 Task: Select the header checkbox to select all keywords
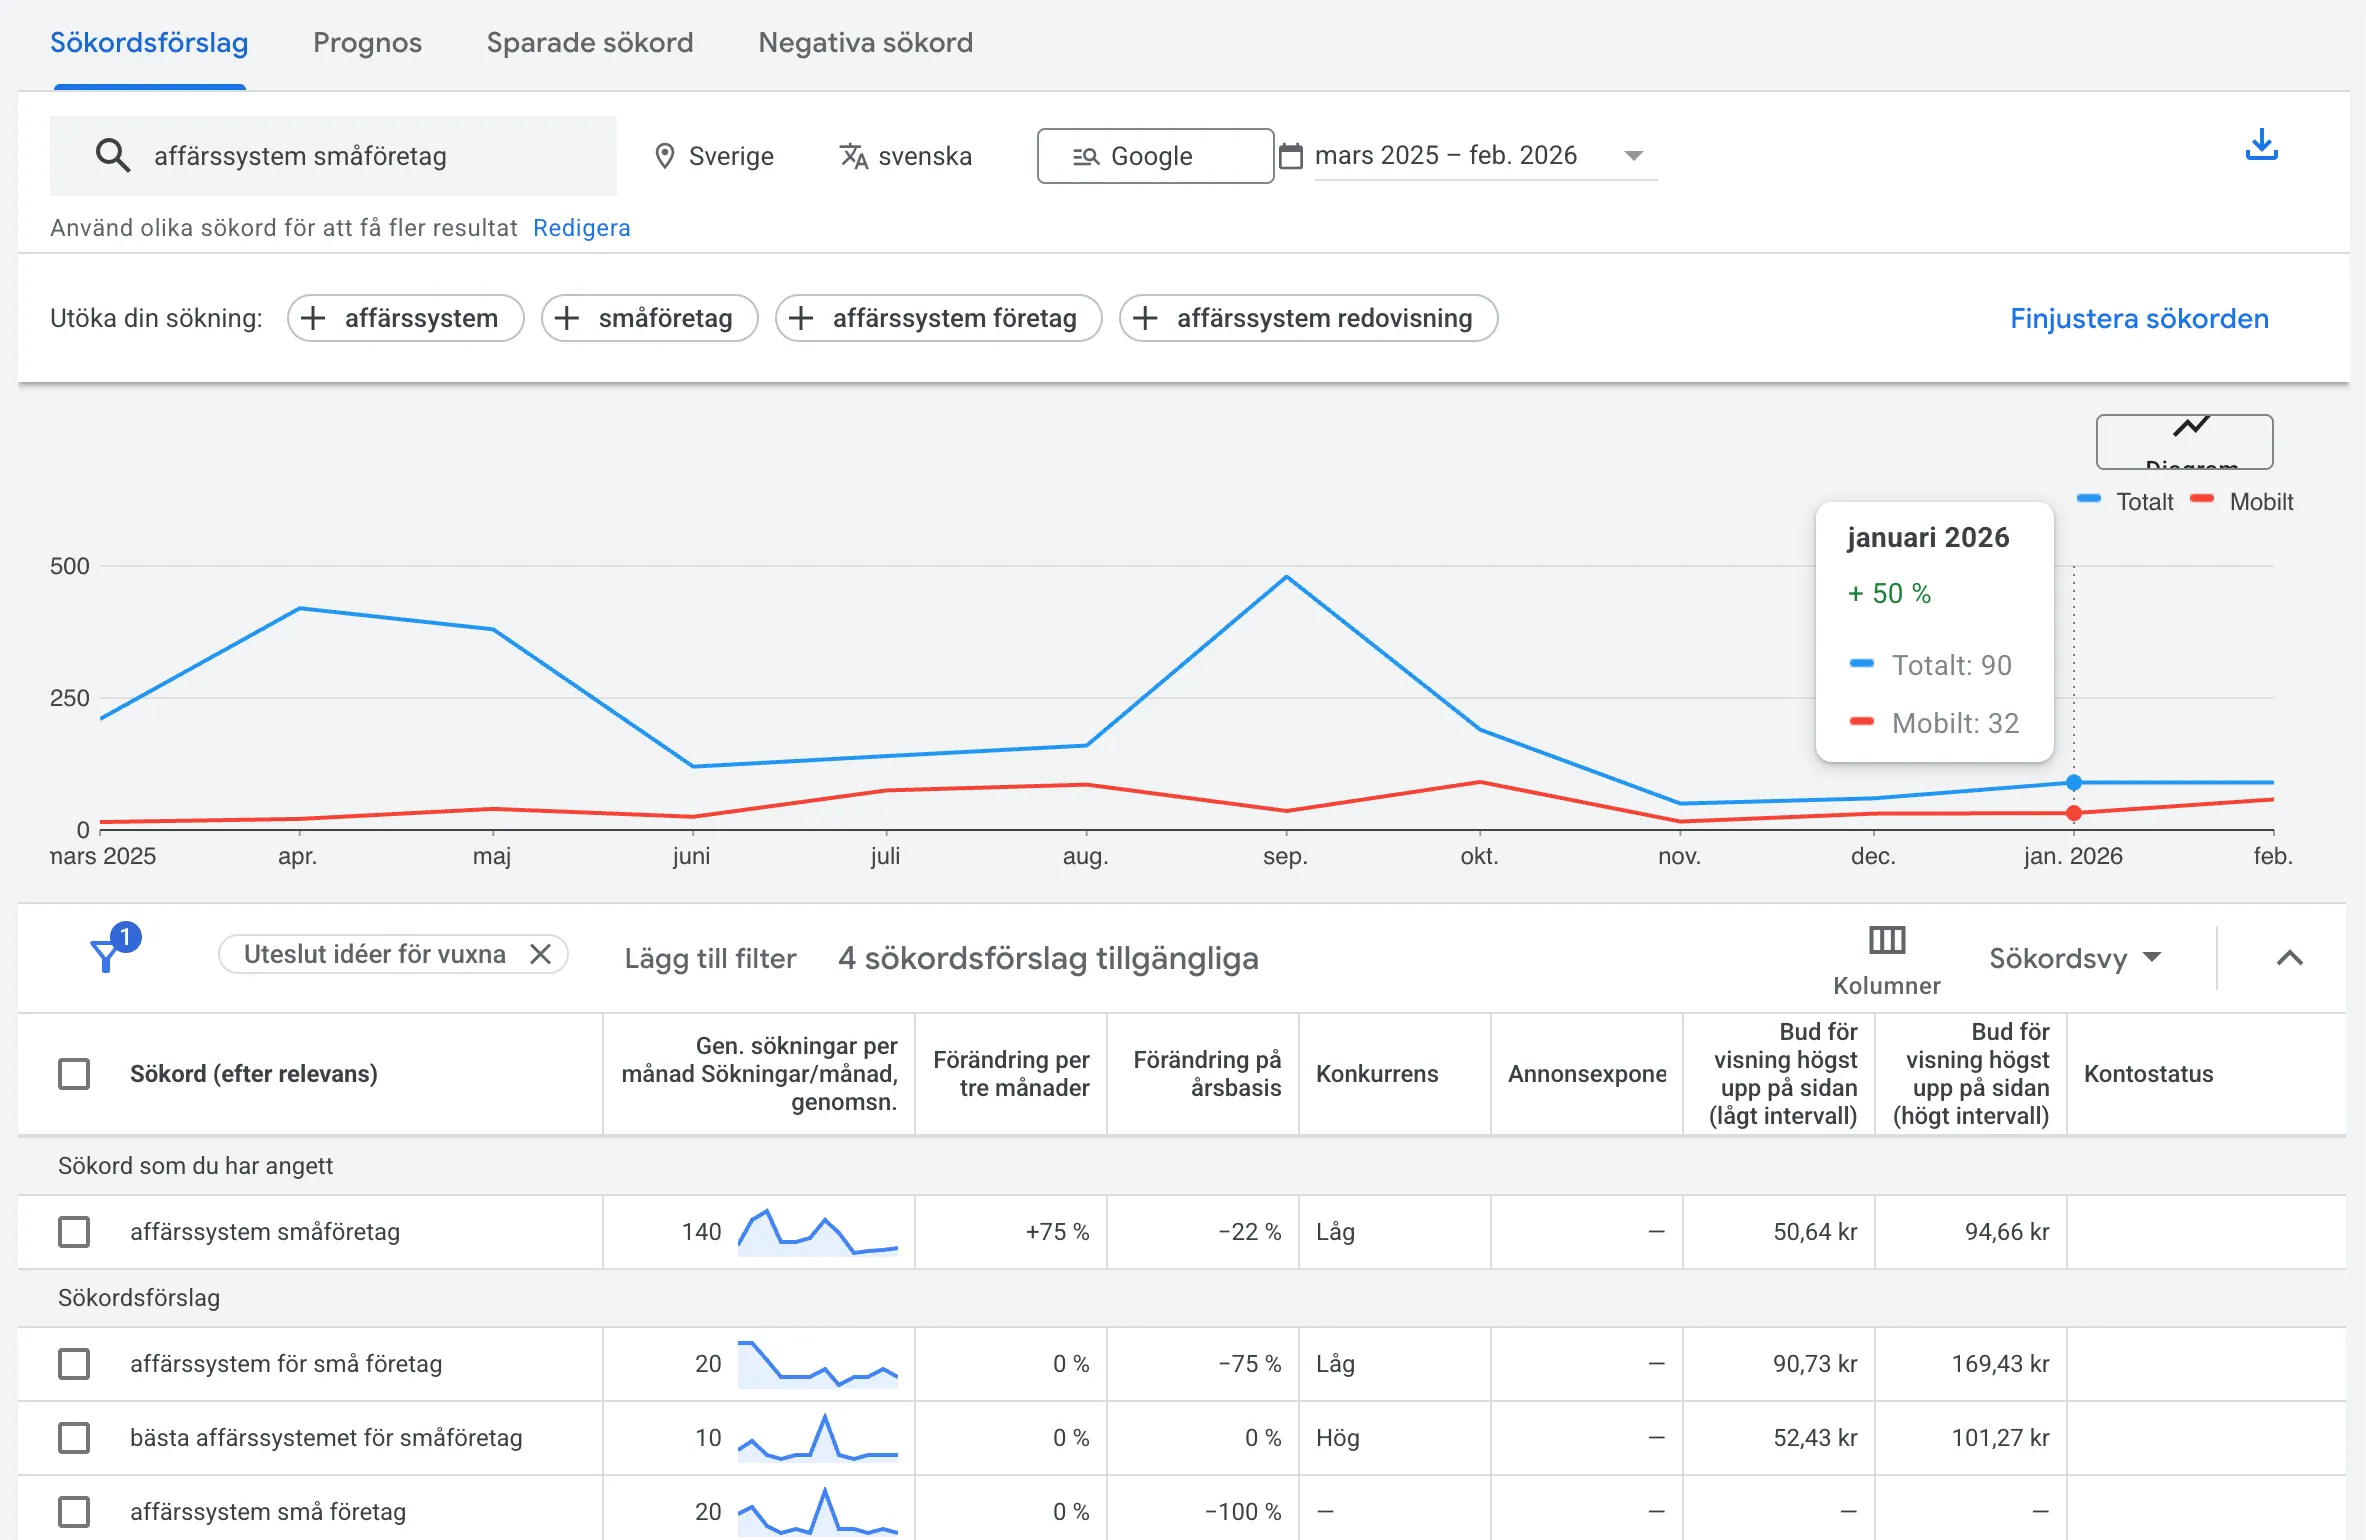click(x=74, y=1073)
